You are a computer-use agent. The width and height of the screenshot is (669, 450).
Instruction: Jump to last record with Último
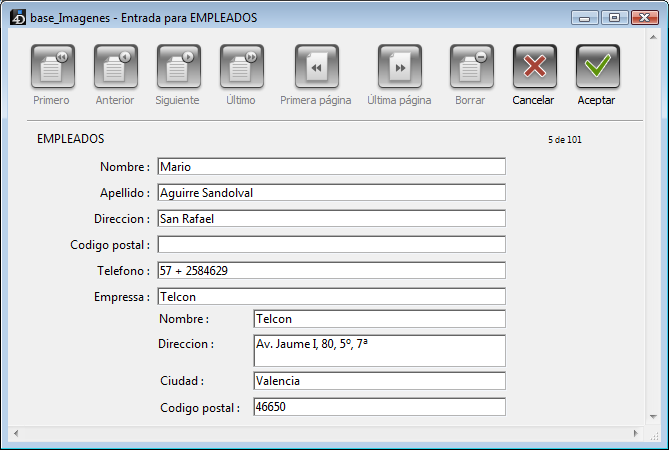(x=242, y=67)
